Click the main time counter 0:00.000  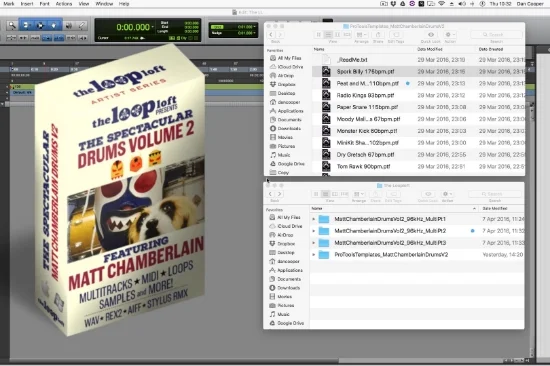pyautogui.click(x=133, y=27)
